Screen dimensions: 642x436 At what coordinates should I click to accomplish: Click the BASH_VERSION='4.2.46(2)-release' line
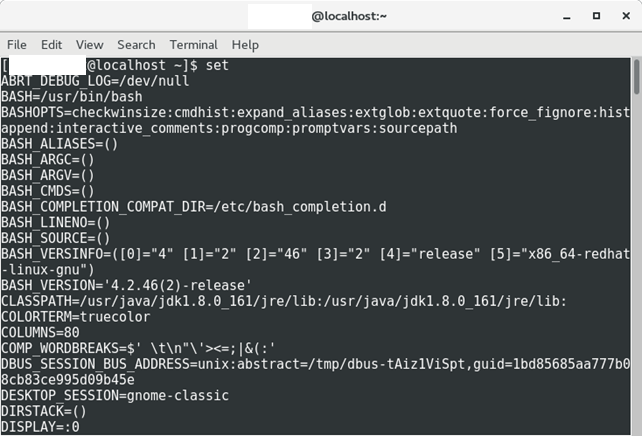[127, 285]
